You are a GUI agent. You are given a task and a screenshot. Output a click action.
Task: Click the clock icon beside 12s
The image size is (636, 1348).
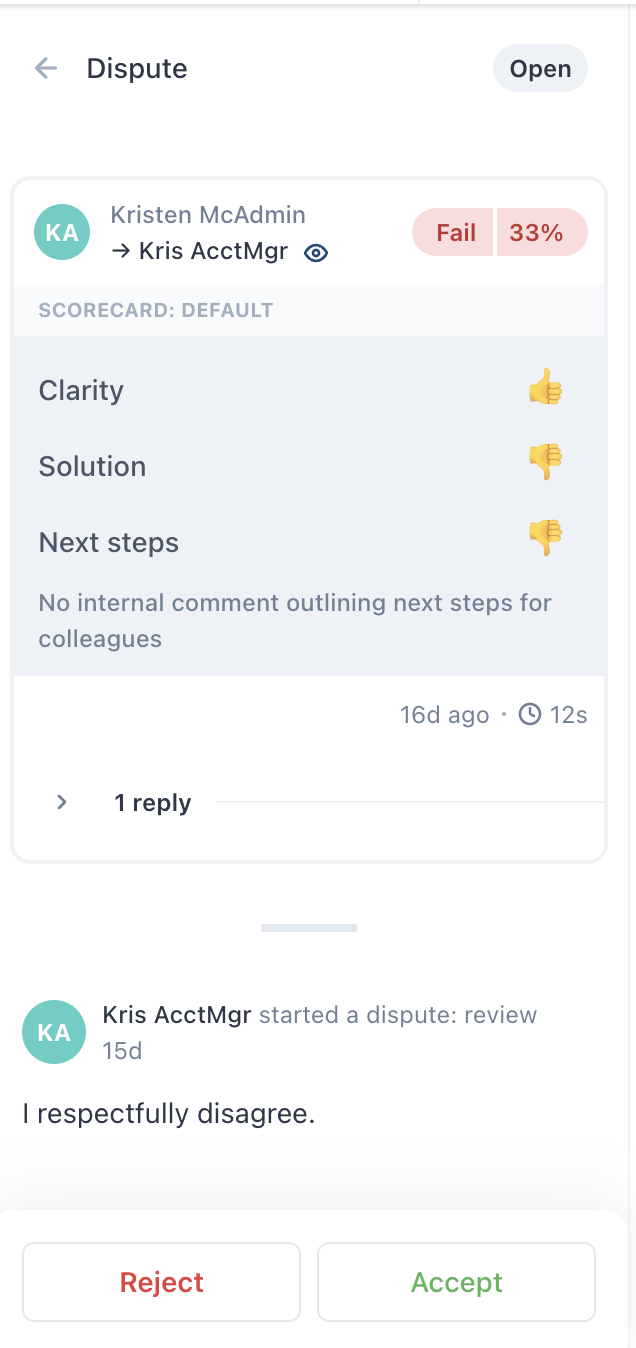(x=530, y=715)
